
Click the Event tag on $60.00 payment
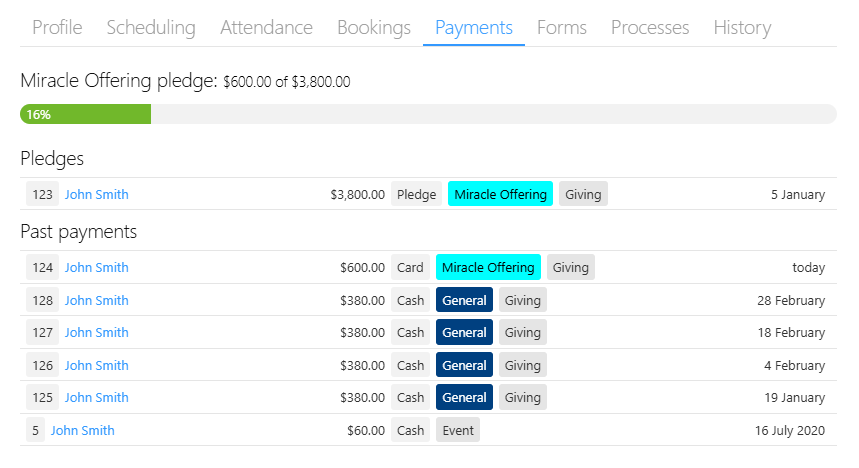tap(458, 430)
